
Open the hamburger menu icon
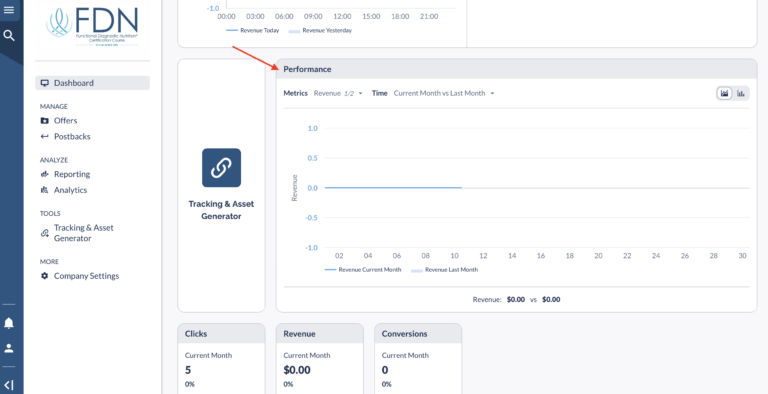click(x=9, y=10)
